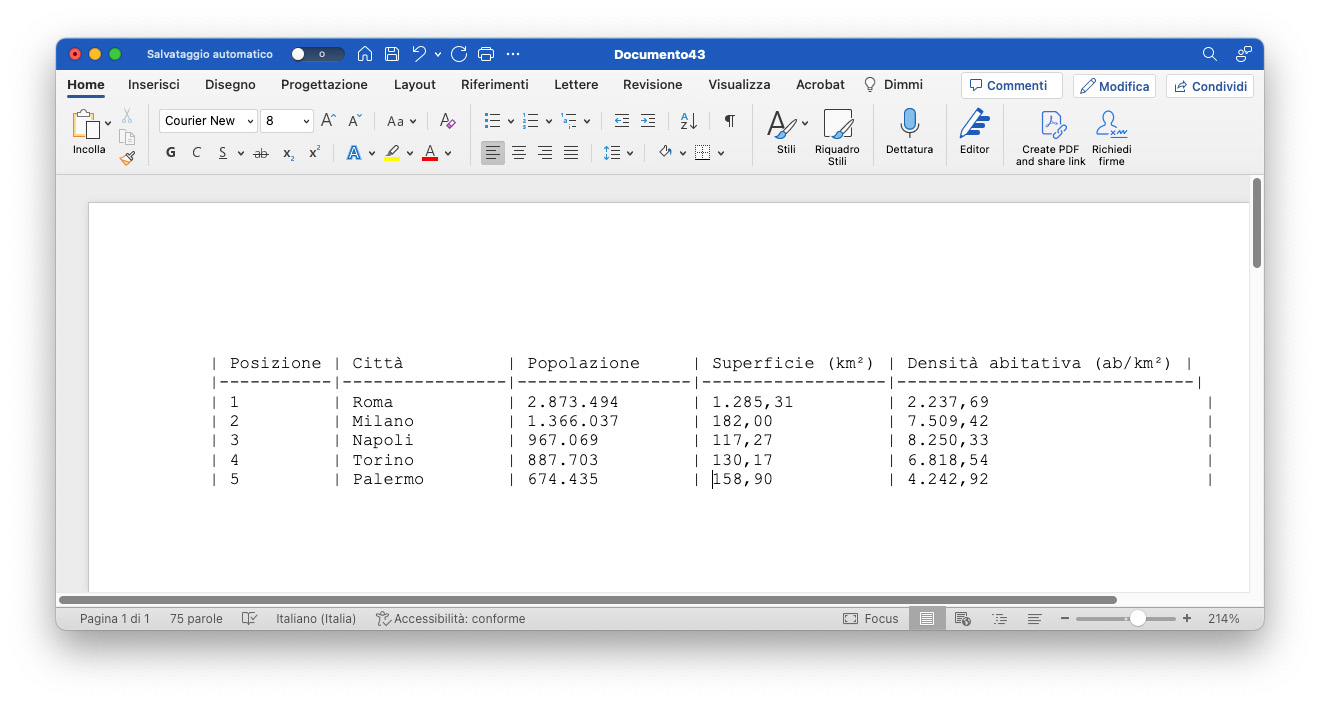This screenshot has height=704, width=1320.
Task: Open the Layout ribbon tab
Action: [x=414, y=85]
